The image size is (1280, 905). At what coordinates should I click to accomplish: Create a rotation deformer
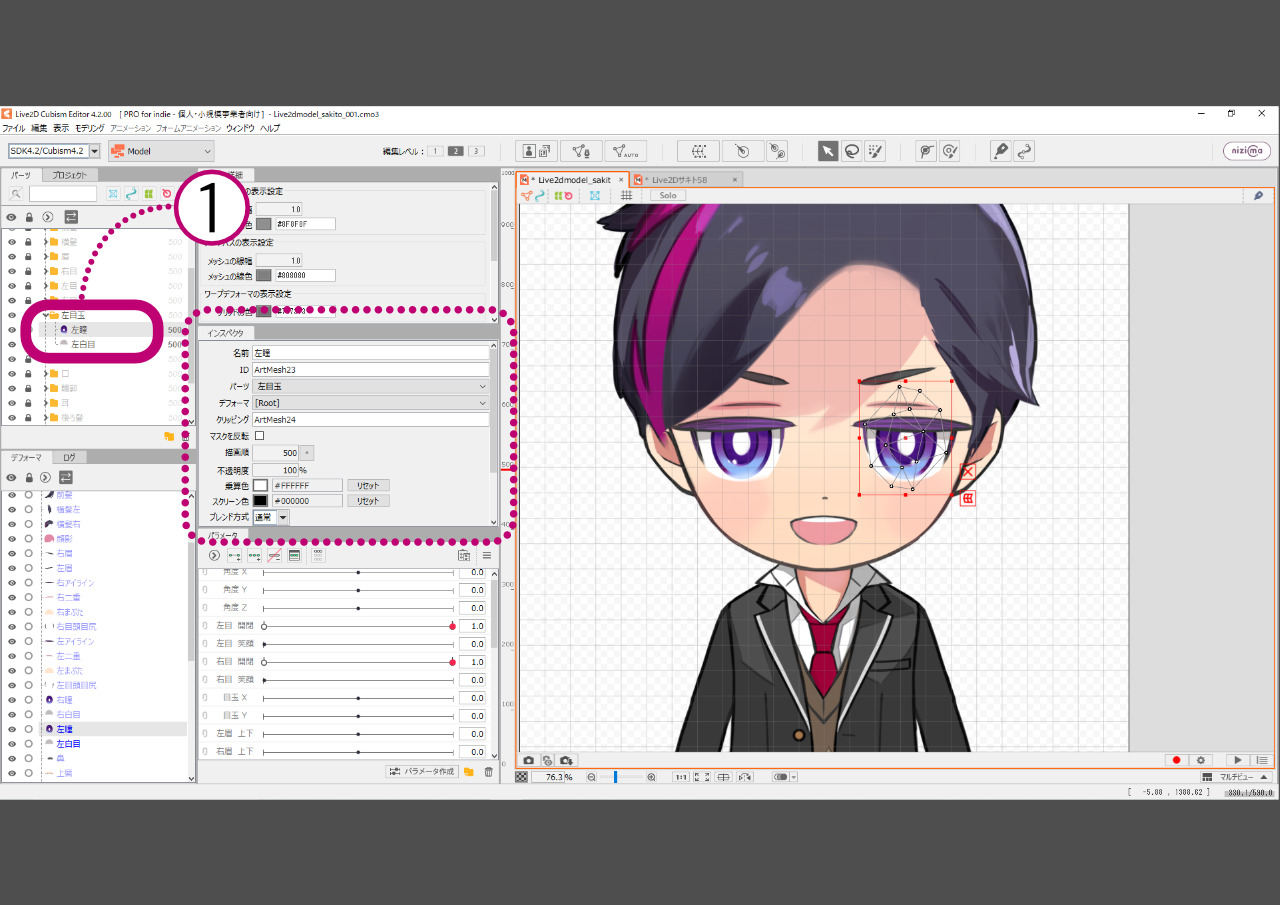(x=742, y=151)
